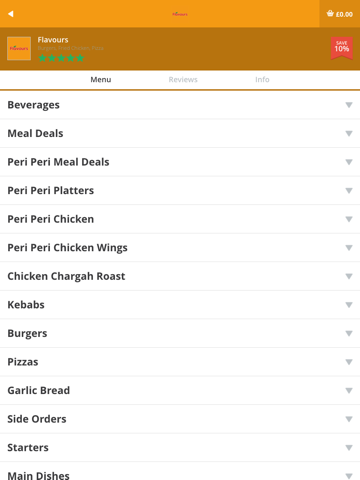Expand the Pizzas dropdown arrow
The image size is (360, 480).
349,362
